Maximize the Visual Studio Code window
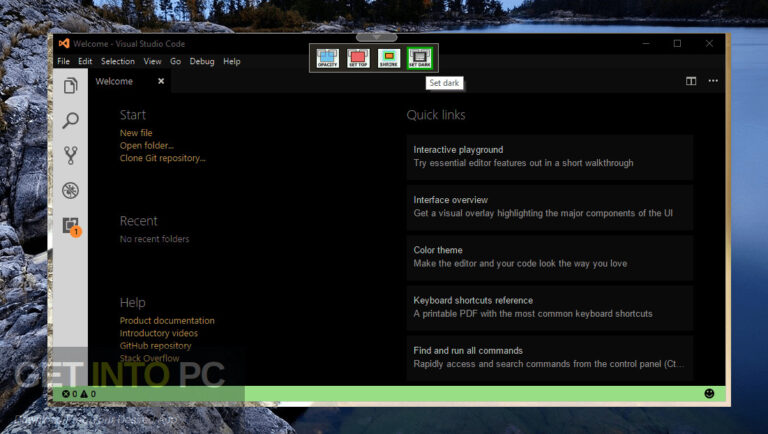 (x=677, y=44)
